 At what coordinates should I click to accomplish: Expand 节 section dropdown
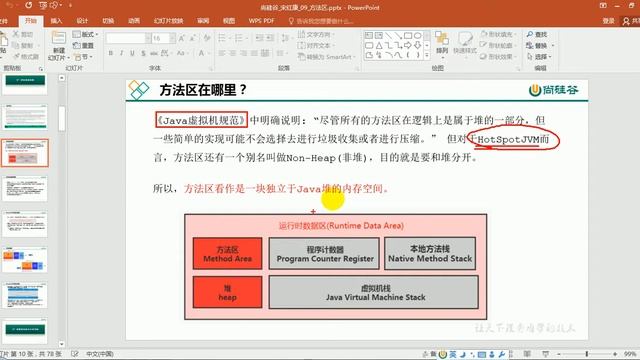(x=84, y=57)
